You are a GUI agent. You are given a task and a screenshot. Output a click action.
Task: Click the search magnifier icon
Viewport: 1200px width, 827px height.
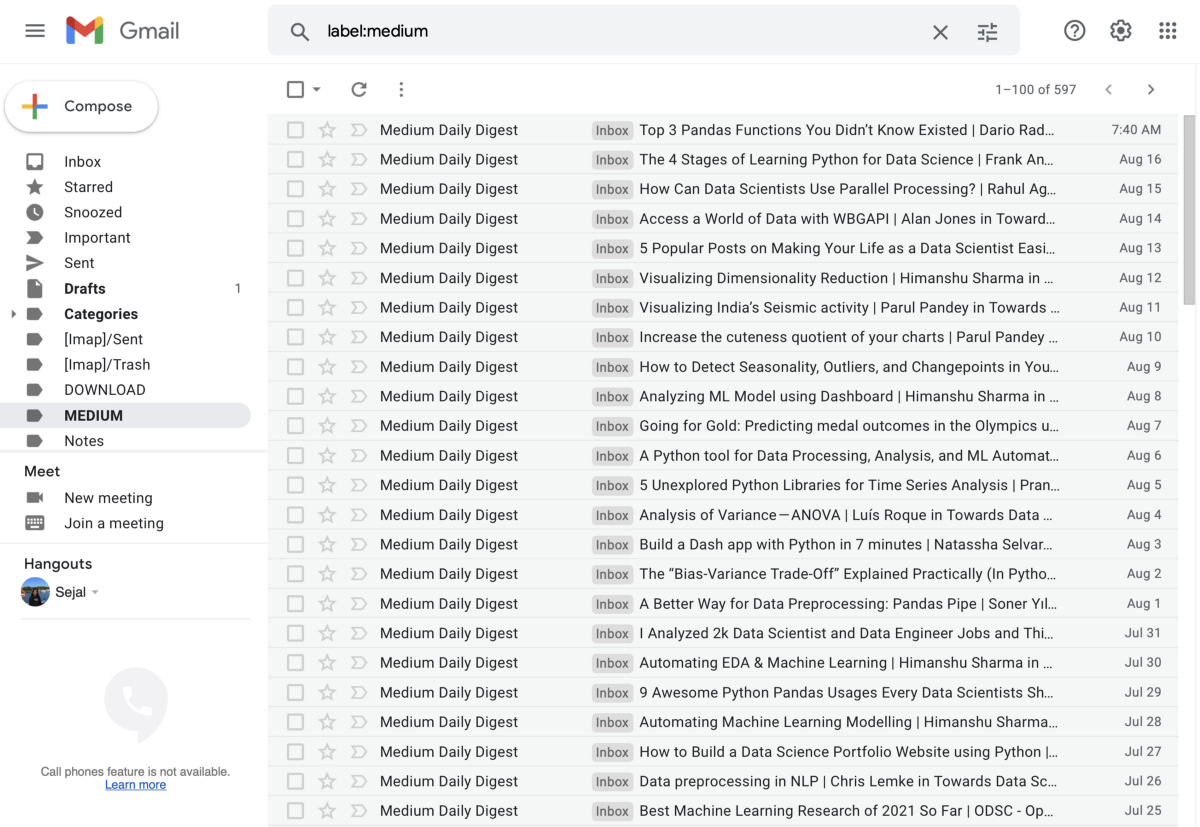(x=299, y=32)
